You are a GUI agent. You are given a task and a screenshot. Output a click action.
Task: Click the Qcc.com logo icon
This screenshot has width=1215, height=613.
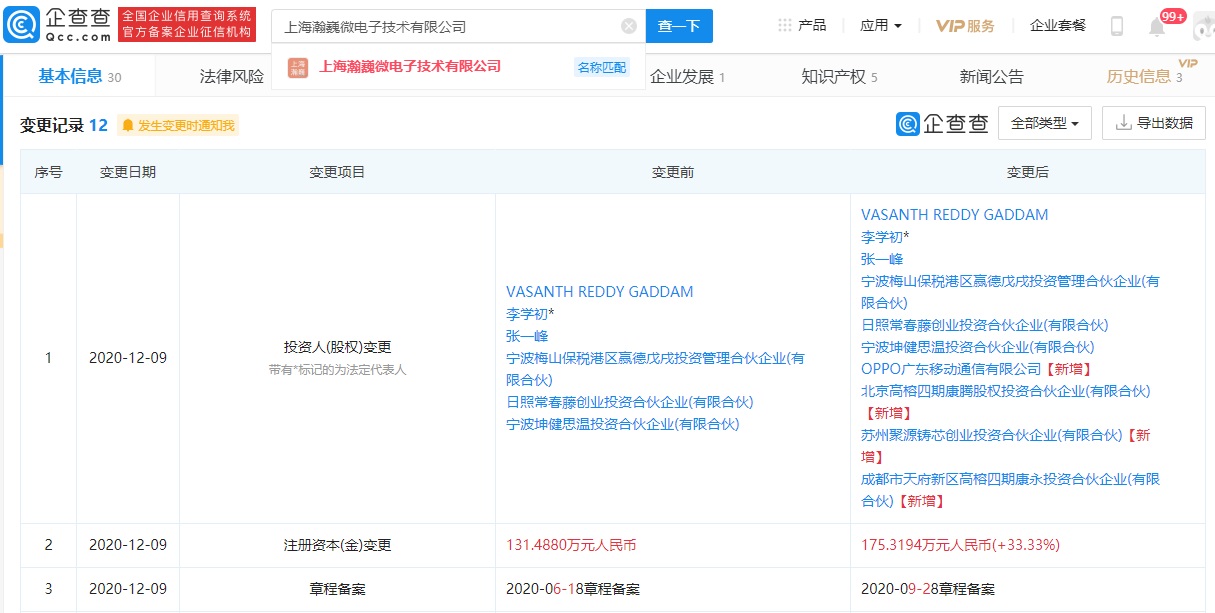pos(20,25)
